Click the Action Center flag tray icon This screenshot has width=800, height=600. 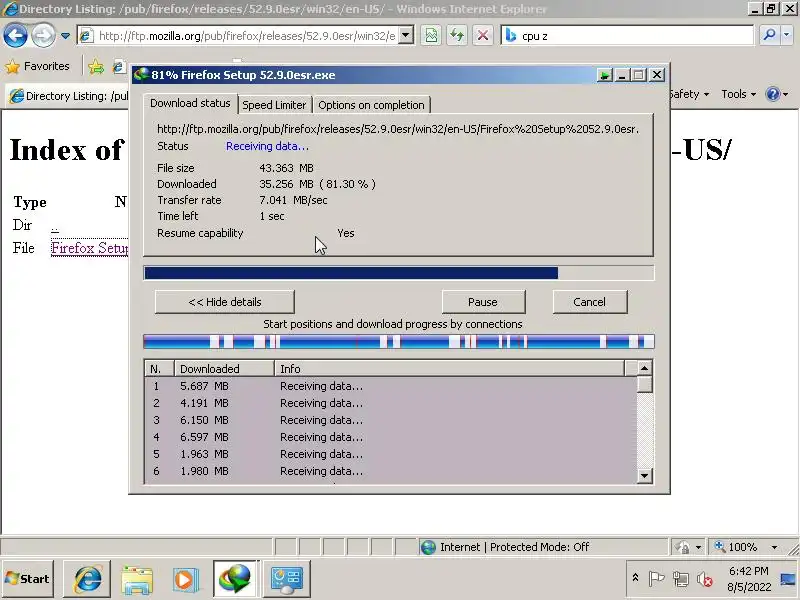tap(656, 579)
